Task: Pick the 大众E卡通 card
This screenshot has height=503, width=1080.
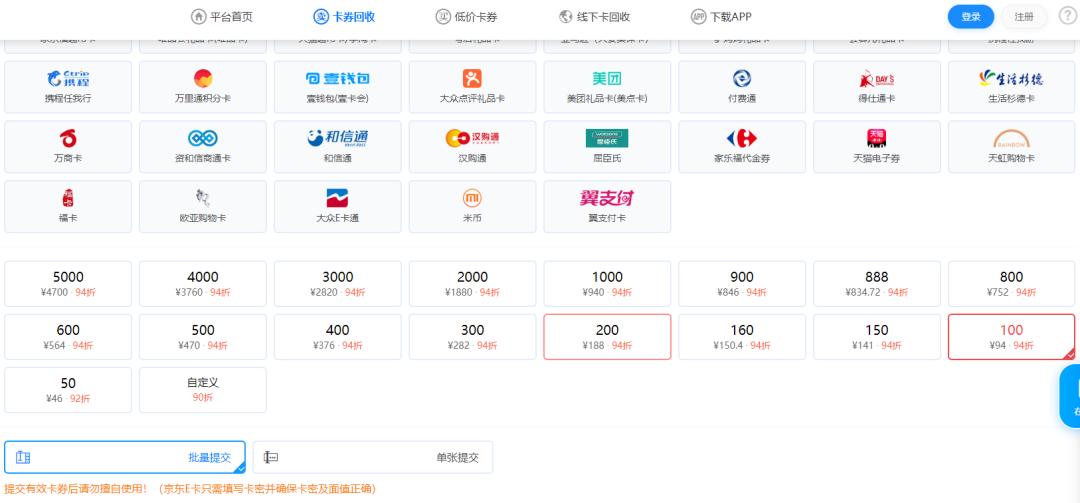Action: pyautogui.click(x=338, y=207)
